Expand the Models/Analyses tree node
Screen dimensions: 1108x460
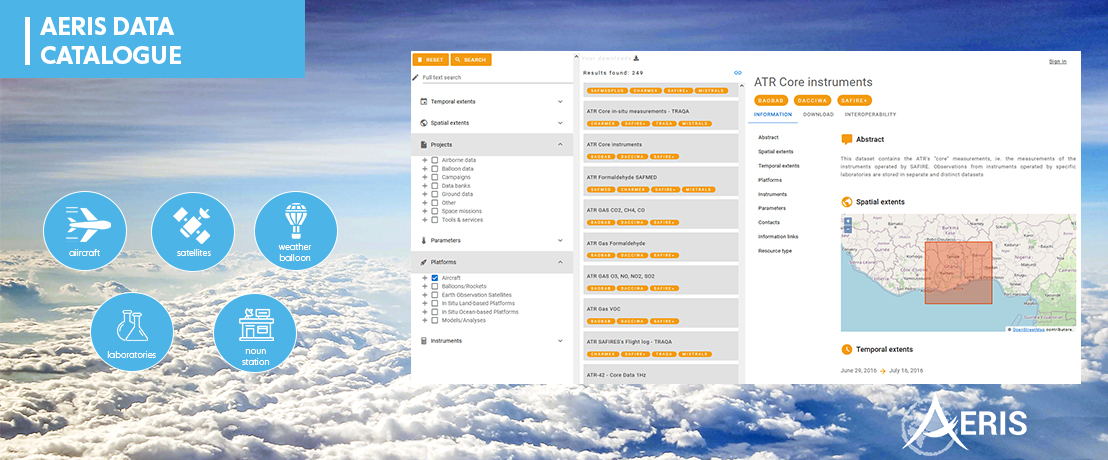(425, 320)
